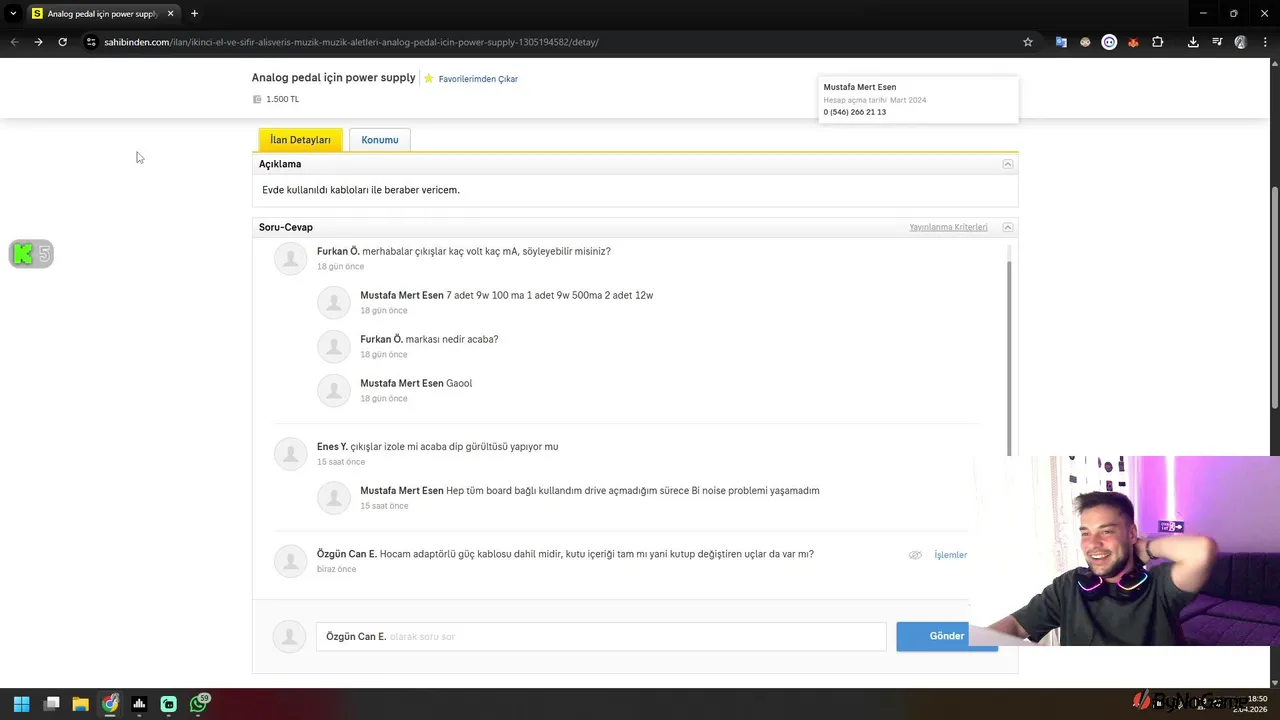
Task: Click the Soru-Cevap inner scrollbar
Action: pyautogui.click(x=1009, y=357)
